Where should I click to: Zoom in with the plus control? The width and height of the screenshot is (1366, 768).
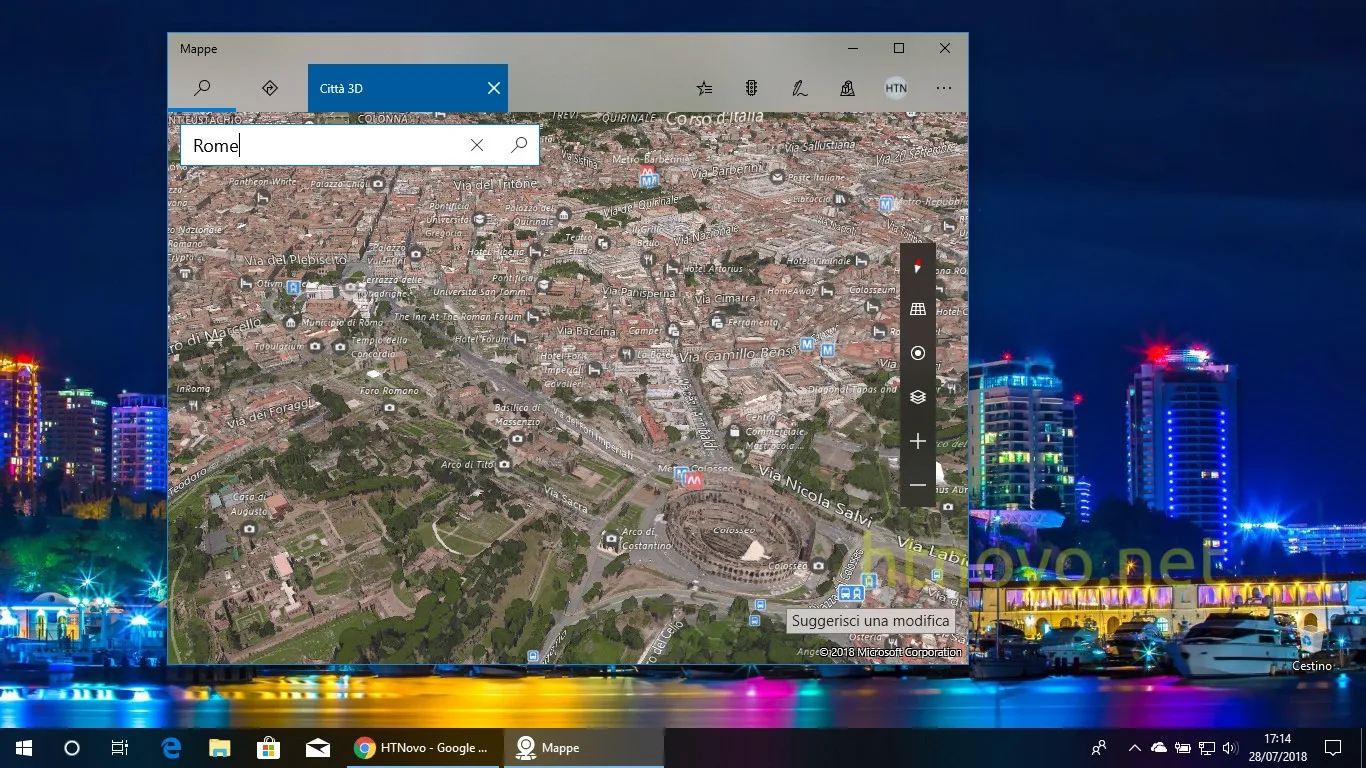click(918, 441)
